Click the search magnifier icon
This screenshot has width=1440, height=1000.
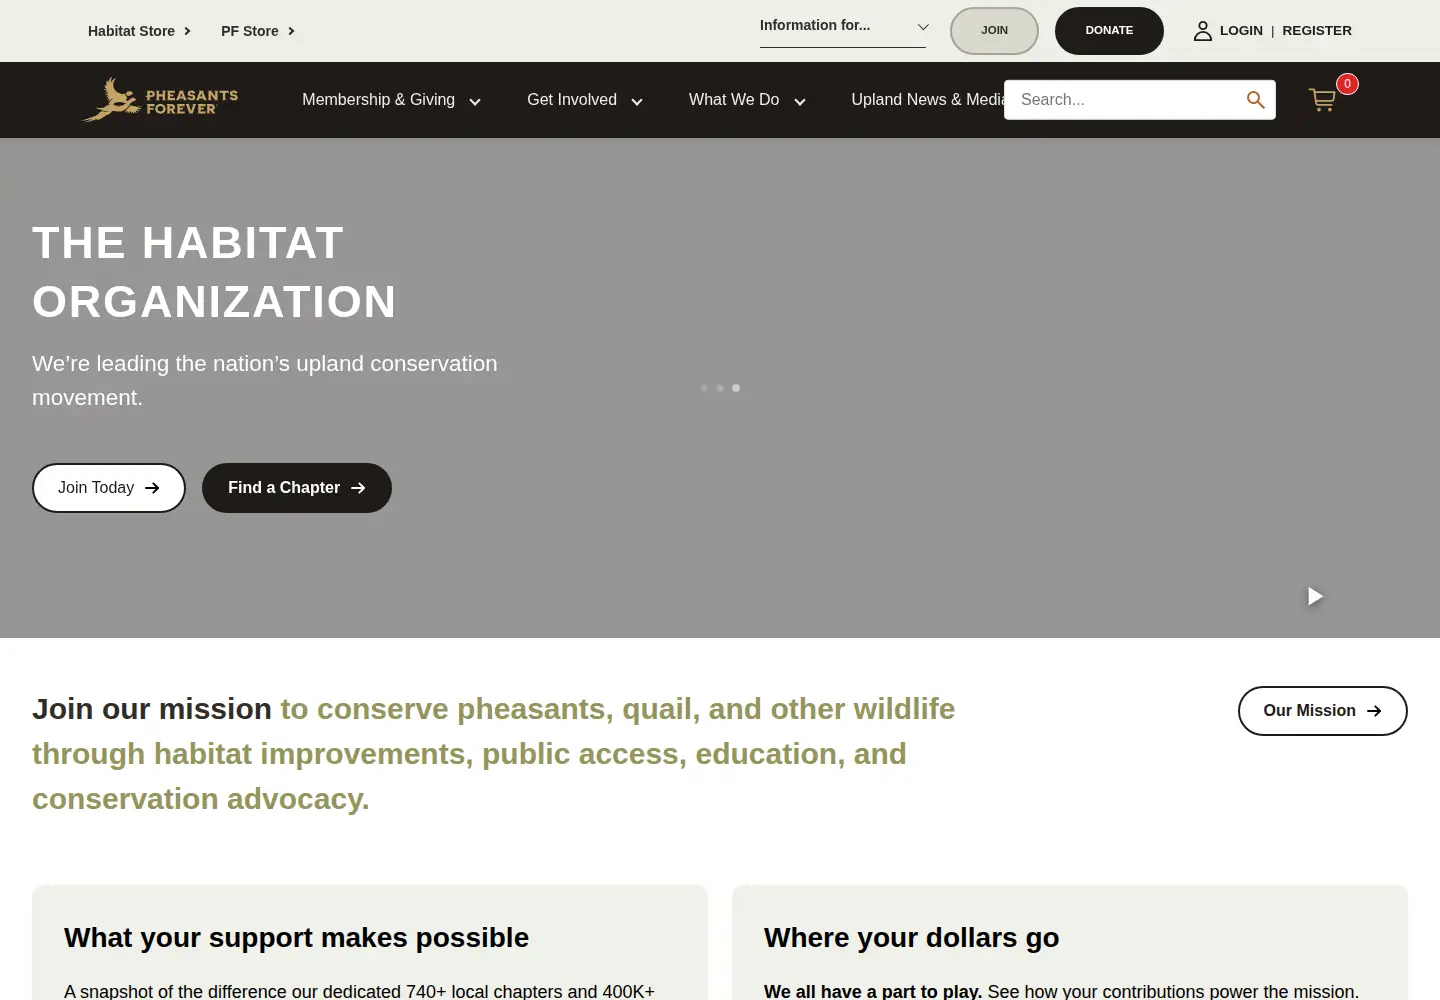pos(1255,100)
